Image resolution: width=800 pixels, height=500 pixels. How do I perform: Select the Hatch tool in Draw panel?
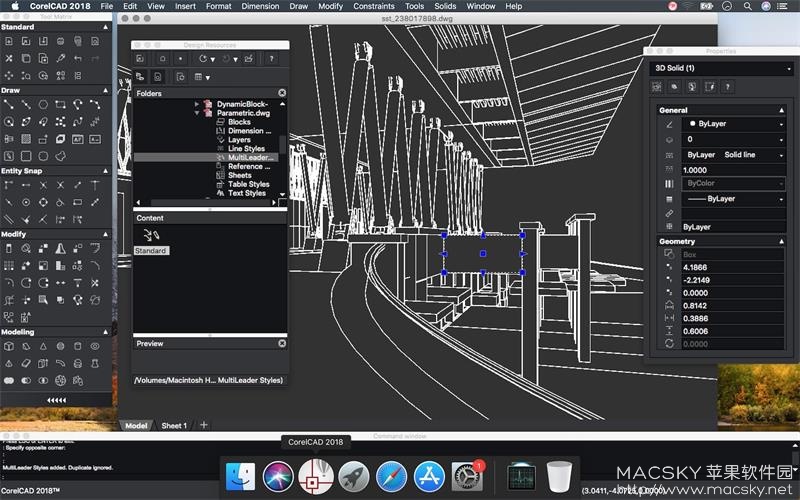pyautogui.click(x=26, y=139)
